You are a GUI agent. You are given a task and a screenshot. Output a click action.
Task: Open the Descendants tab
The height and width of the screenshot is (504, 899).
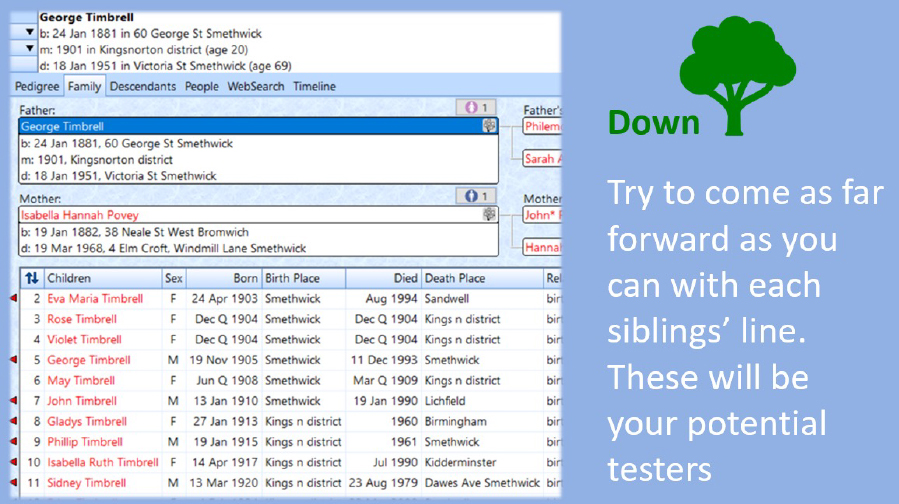[142, 87]
